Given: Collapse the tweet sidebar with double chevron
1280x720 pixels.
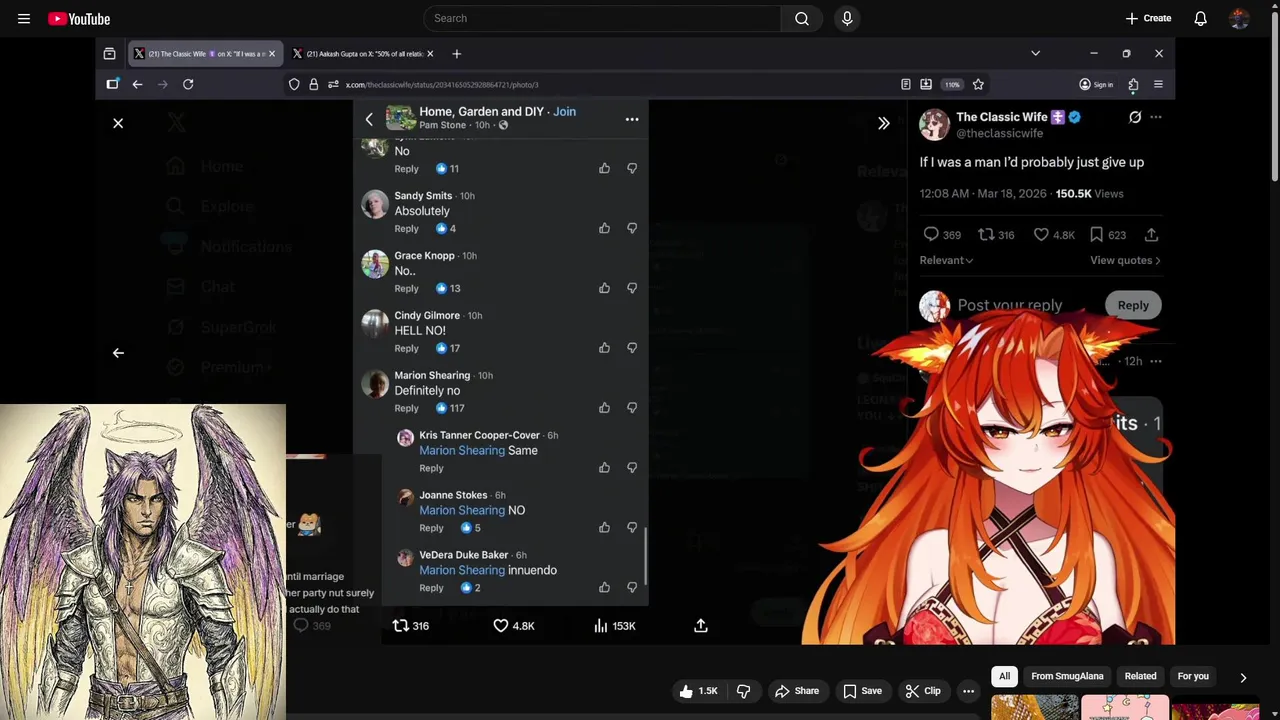Looking at the screenshot, I should click(883, 123).
